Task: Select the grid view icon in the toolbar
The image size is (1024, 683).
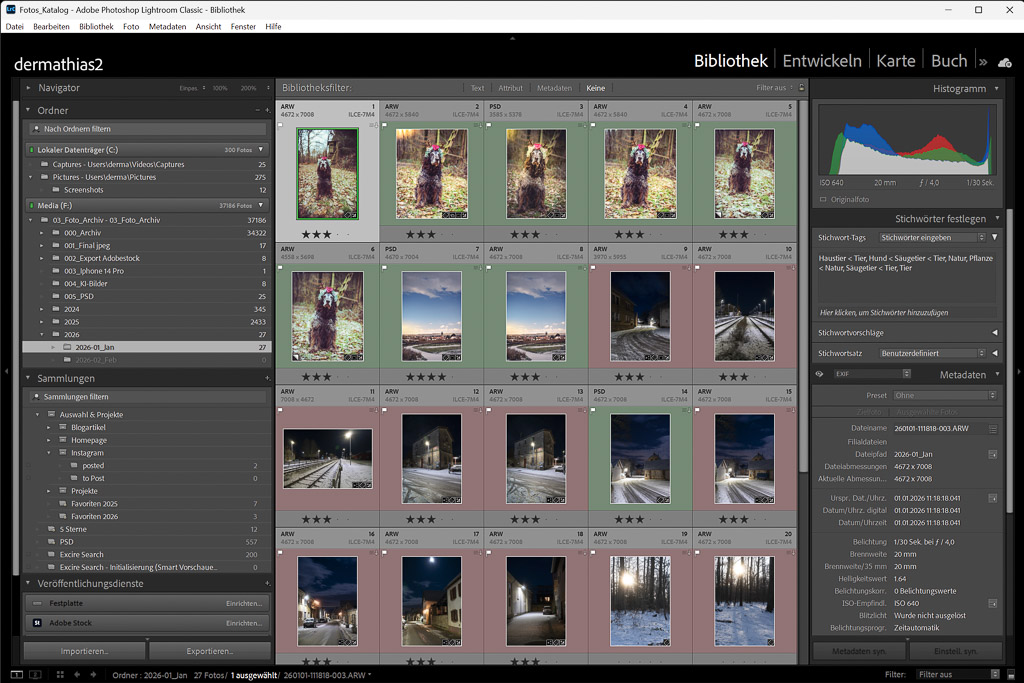Action: pos(60,675)
